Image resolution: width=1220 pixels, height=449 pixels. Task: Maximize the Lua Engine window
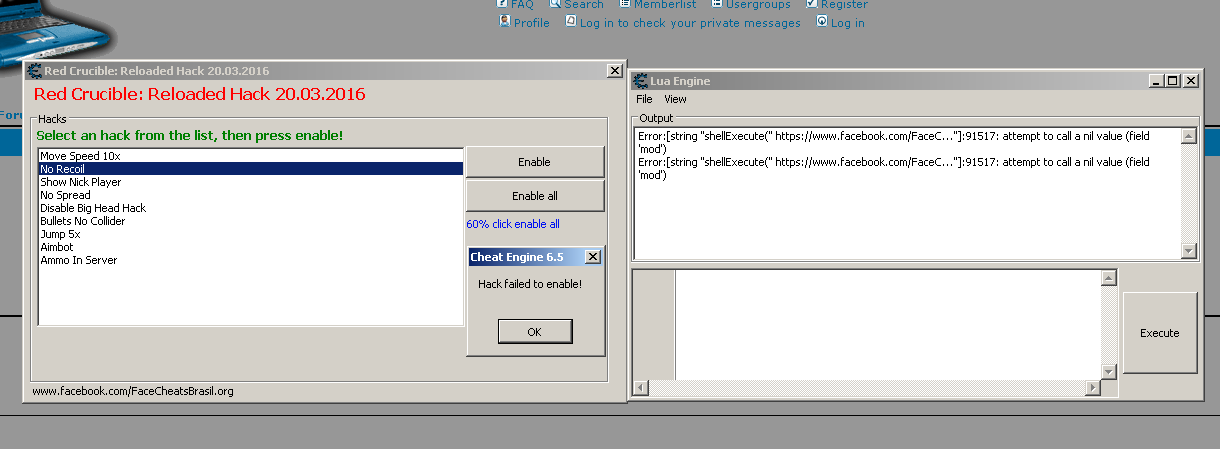[1173, 81]
